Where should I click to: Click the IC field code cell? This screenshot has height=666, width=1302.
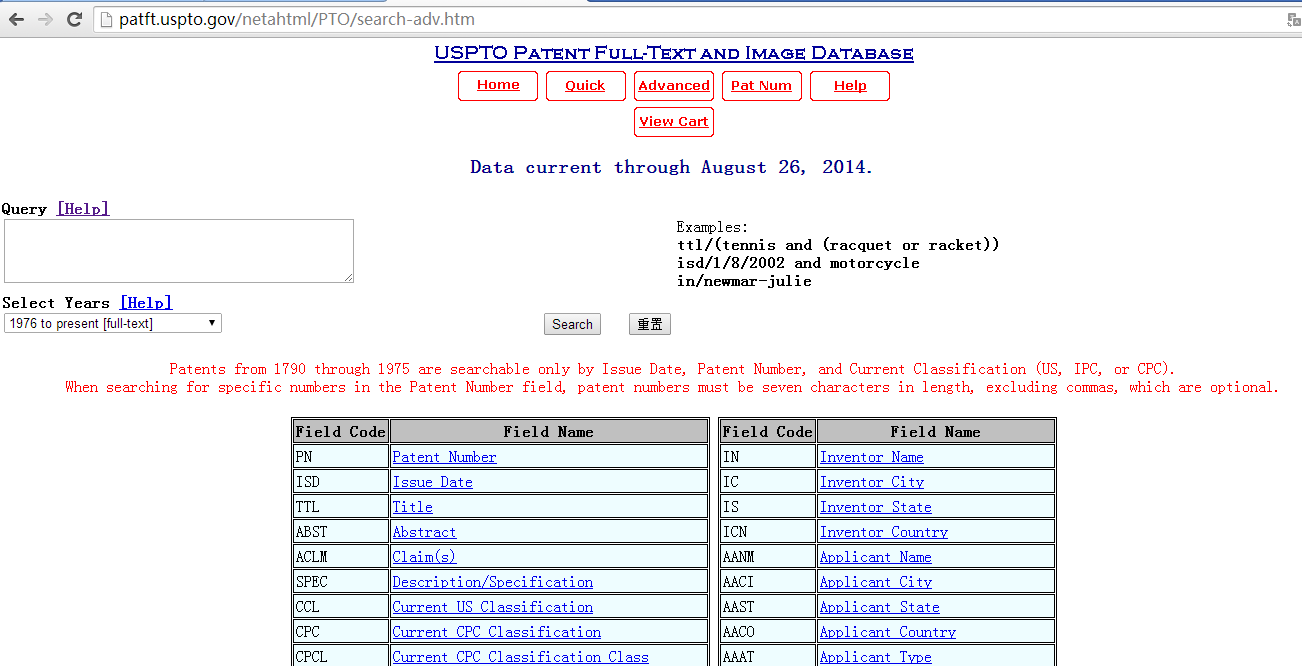coord(768,482)
